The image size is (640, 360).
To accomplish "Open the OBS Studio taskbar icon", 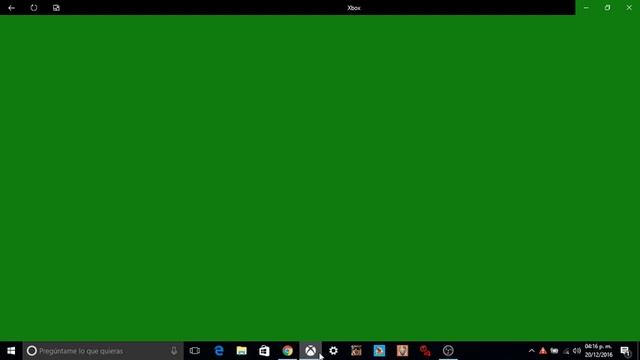I will 448,351.
